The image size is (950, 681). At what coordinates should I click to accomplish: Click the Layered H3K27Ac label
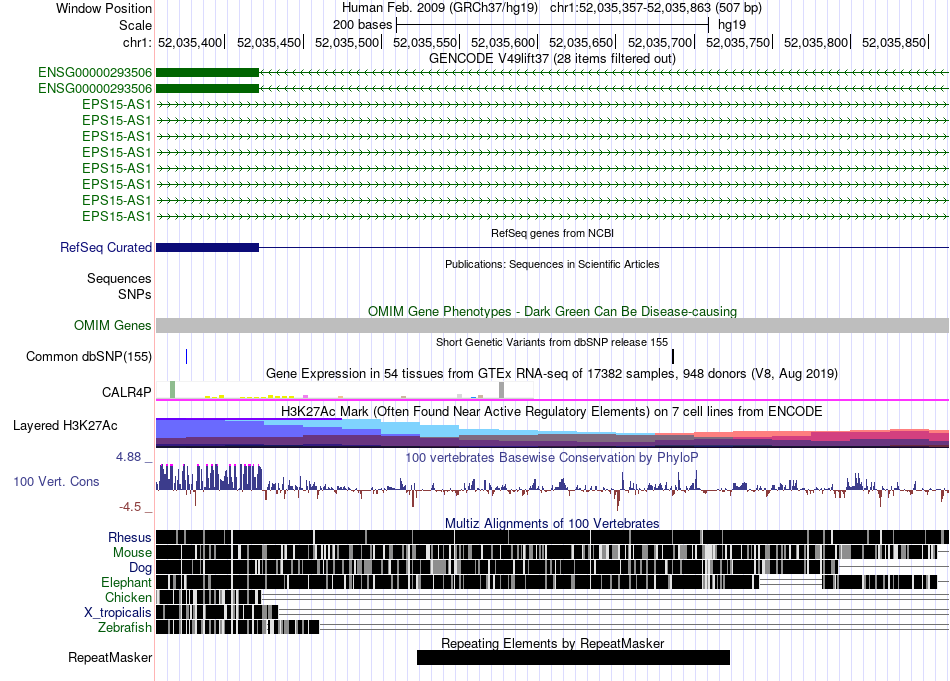(65, 425)
